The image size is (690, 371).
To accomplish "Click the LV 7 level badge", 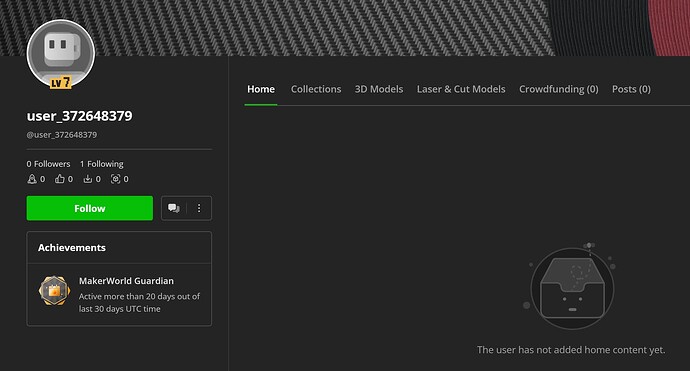I will (x=60, y=82).
